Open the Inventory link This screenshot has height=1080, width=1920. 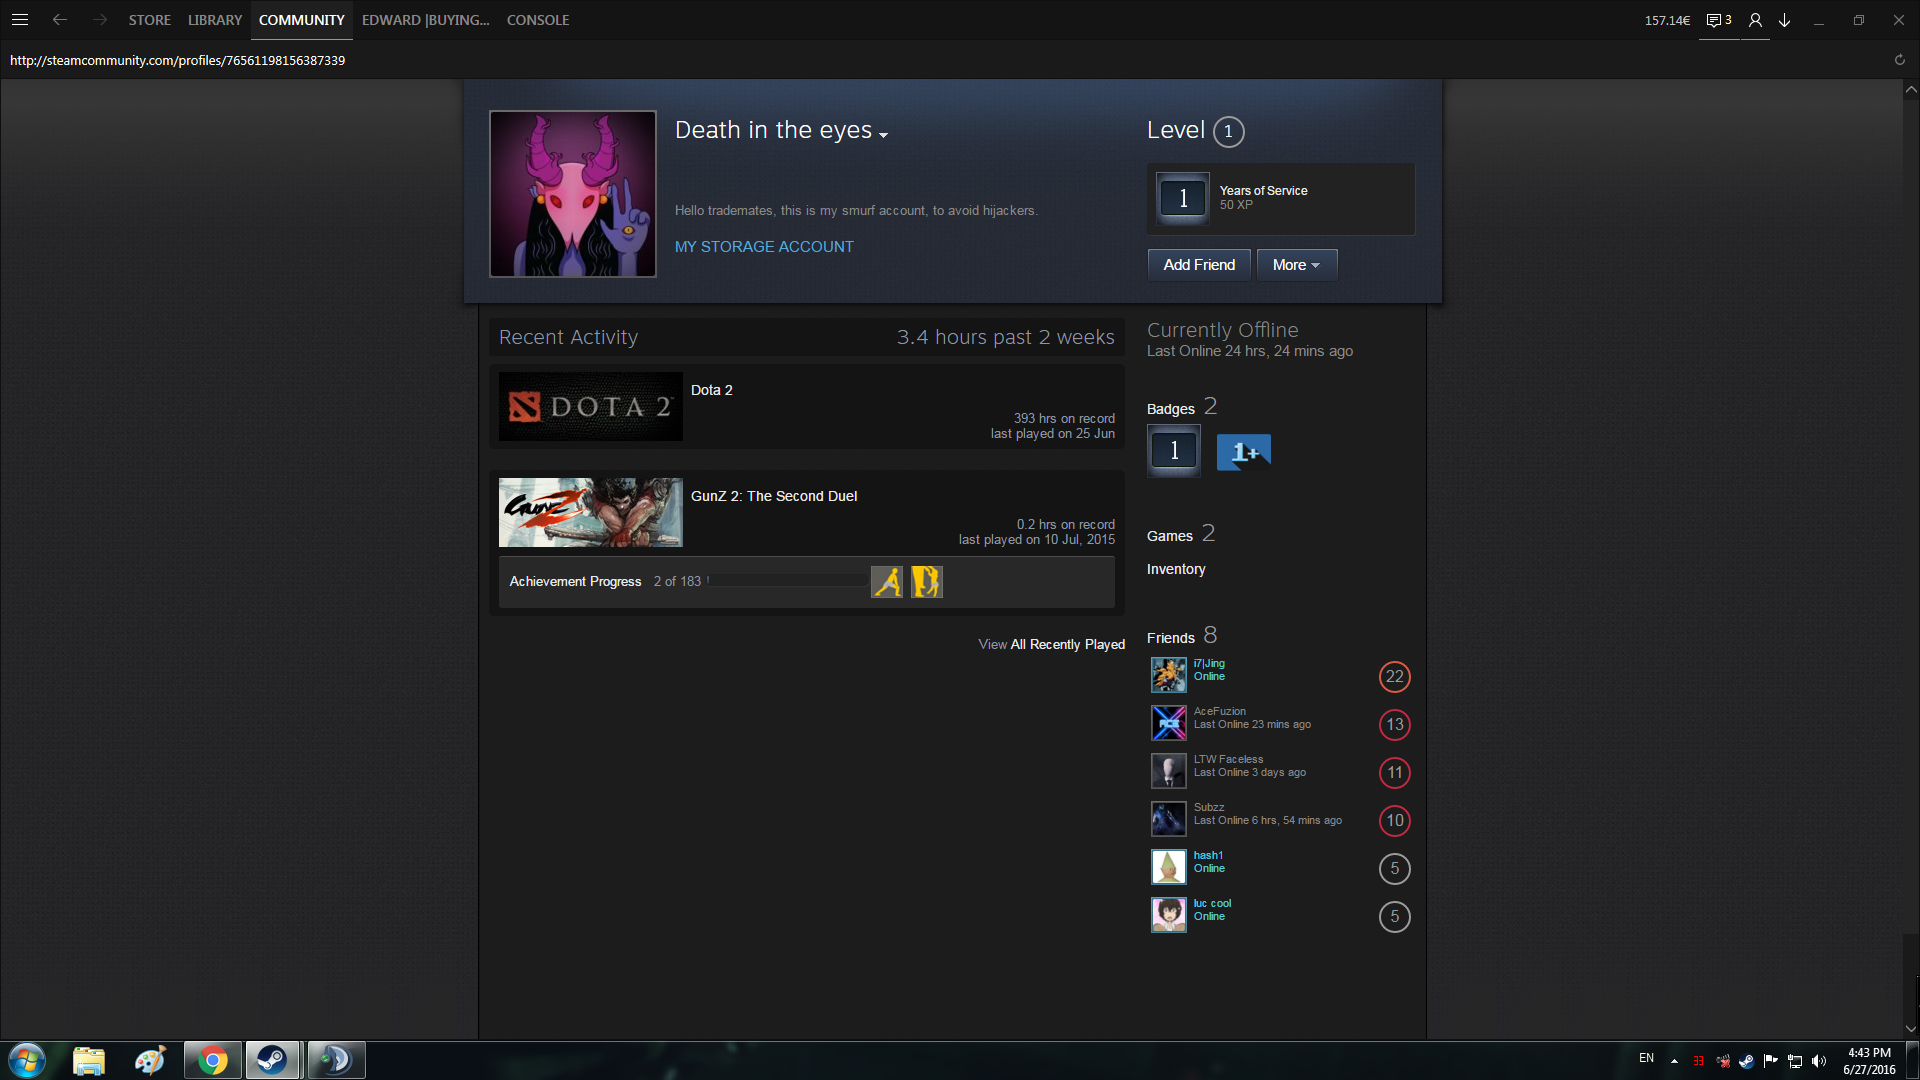[1175, 569]
